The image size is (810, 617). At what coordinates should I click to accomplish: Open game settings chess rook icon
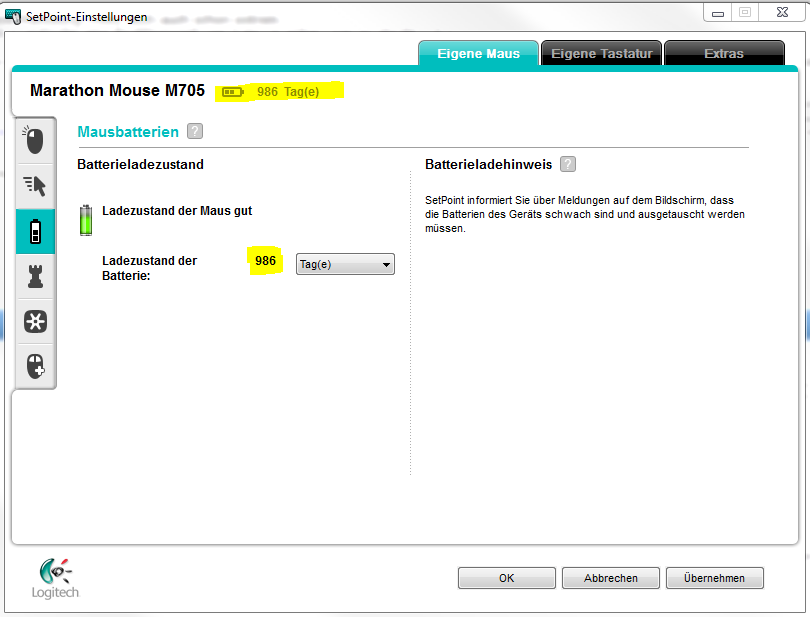pos(35,276)
